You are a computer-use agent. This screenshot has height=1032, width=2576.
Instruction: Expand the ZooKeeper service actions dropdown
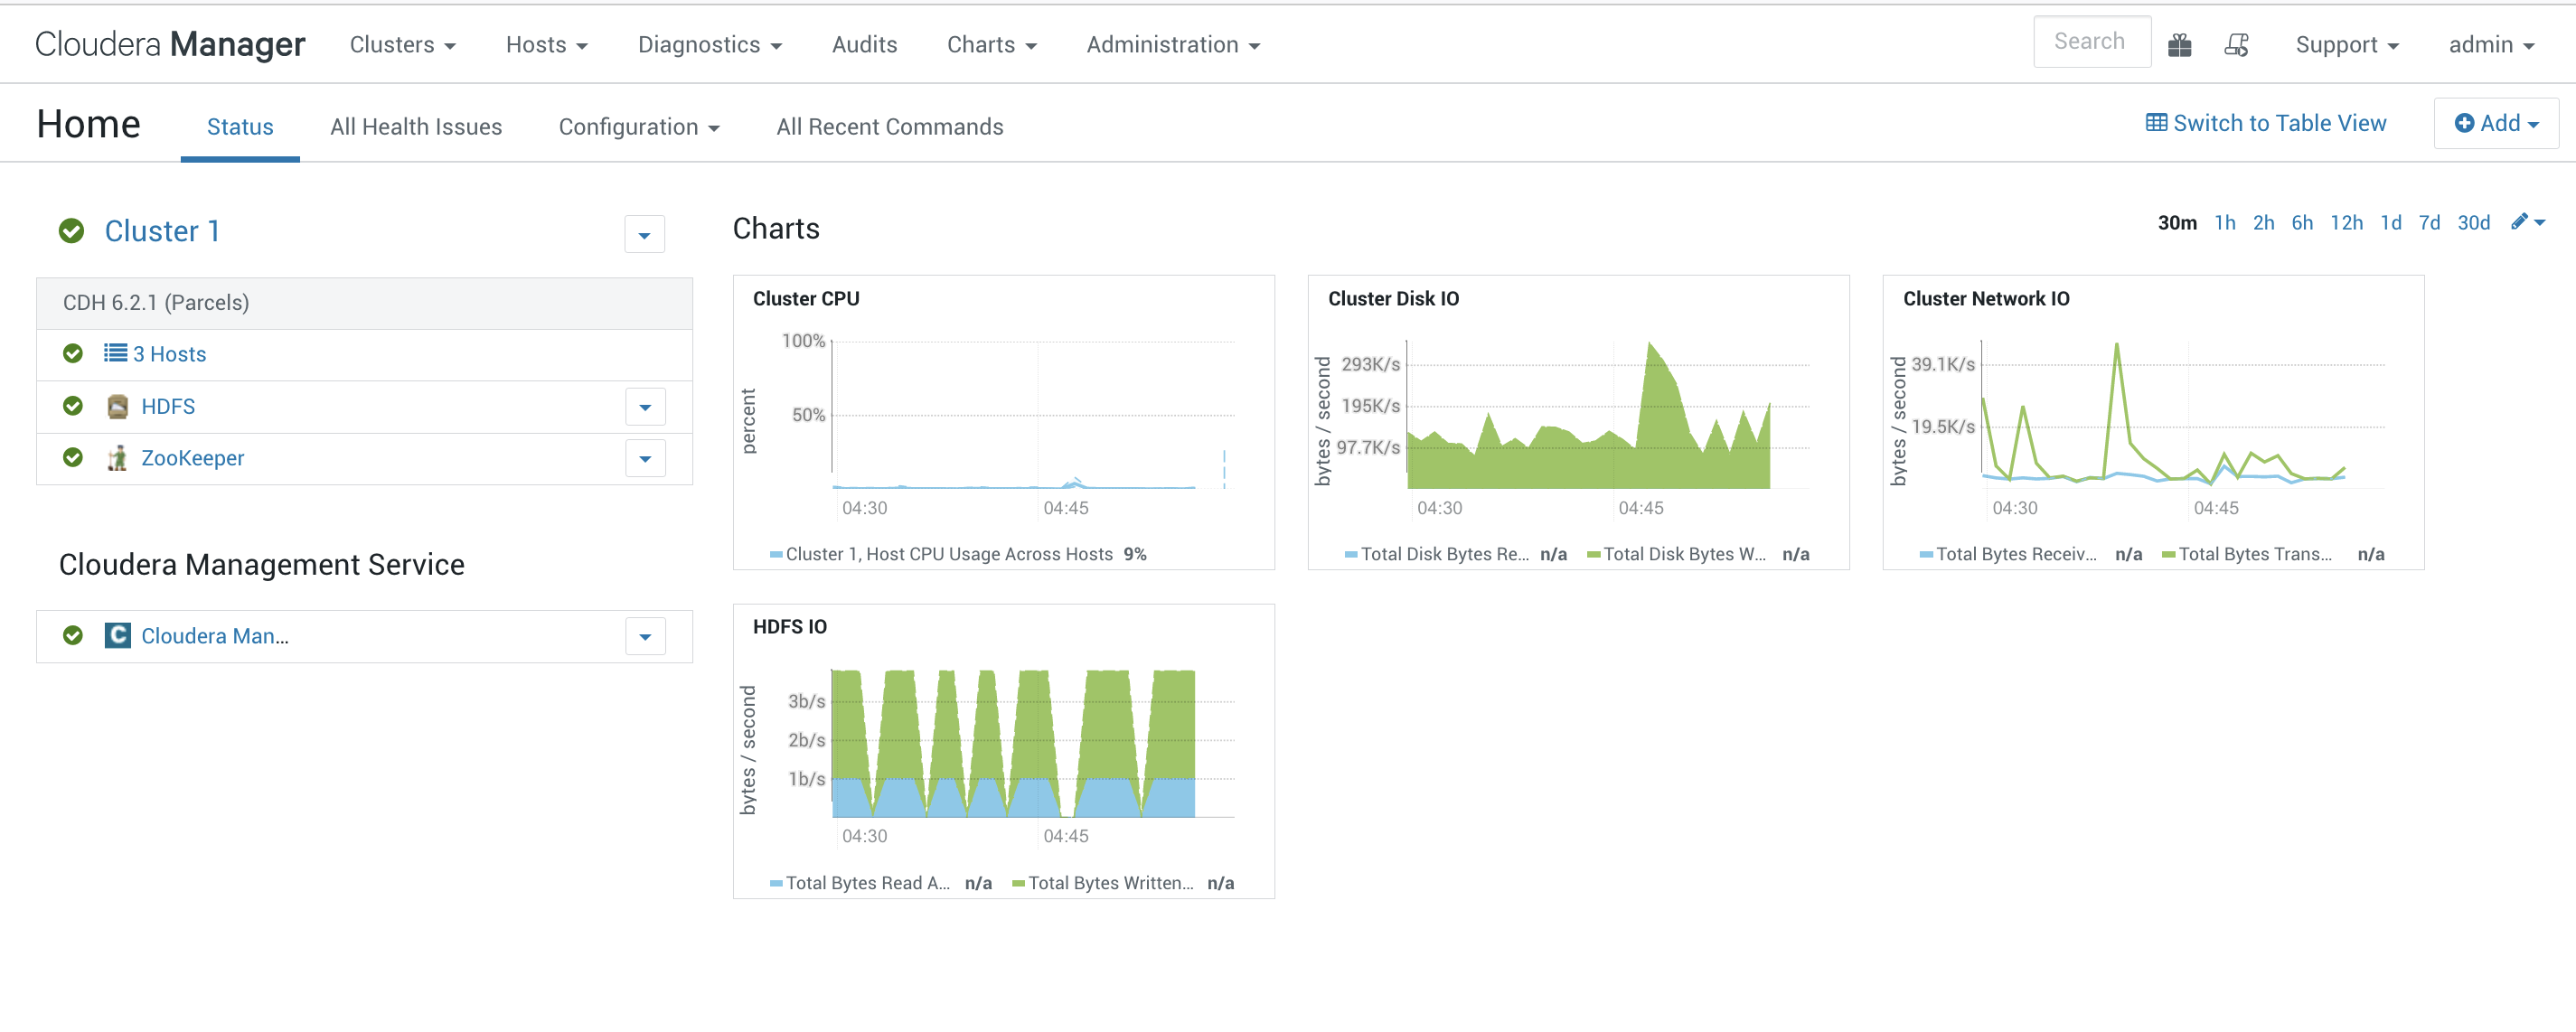646,459
